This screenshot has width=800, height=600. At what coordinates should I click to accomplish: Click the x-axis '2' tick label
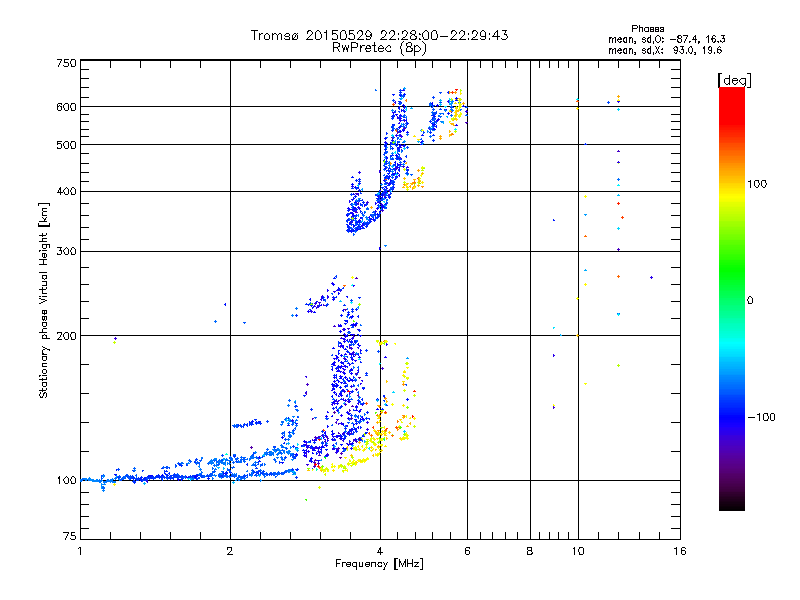(x=230, y=551)
